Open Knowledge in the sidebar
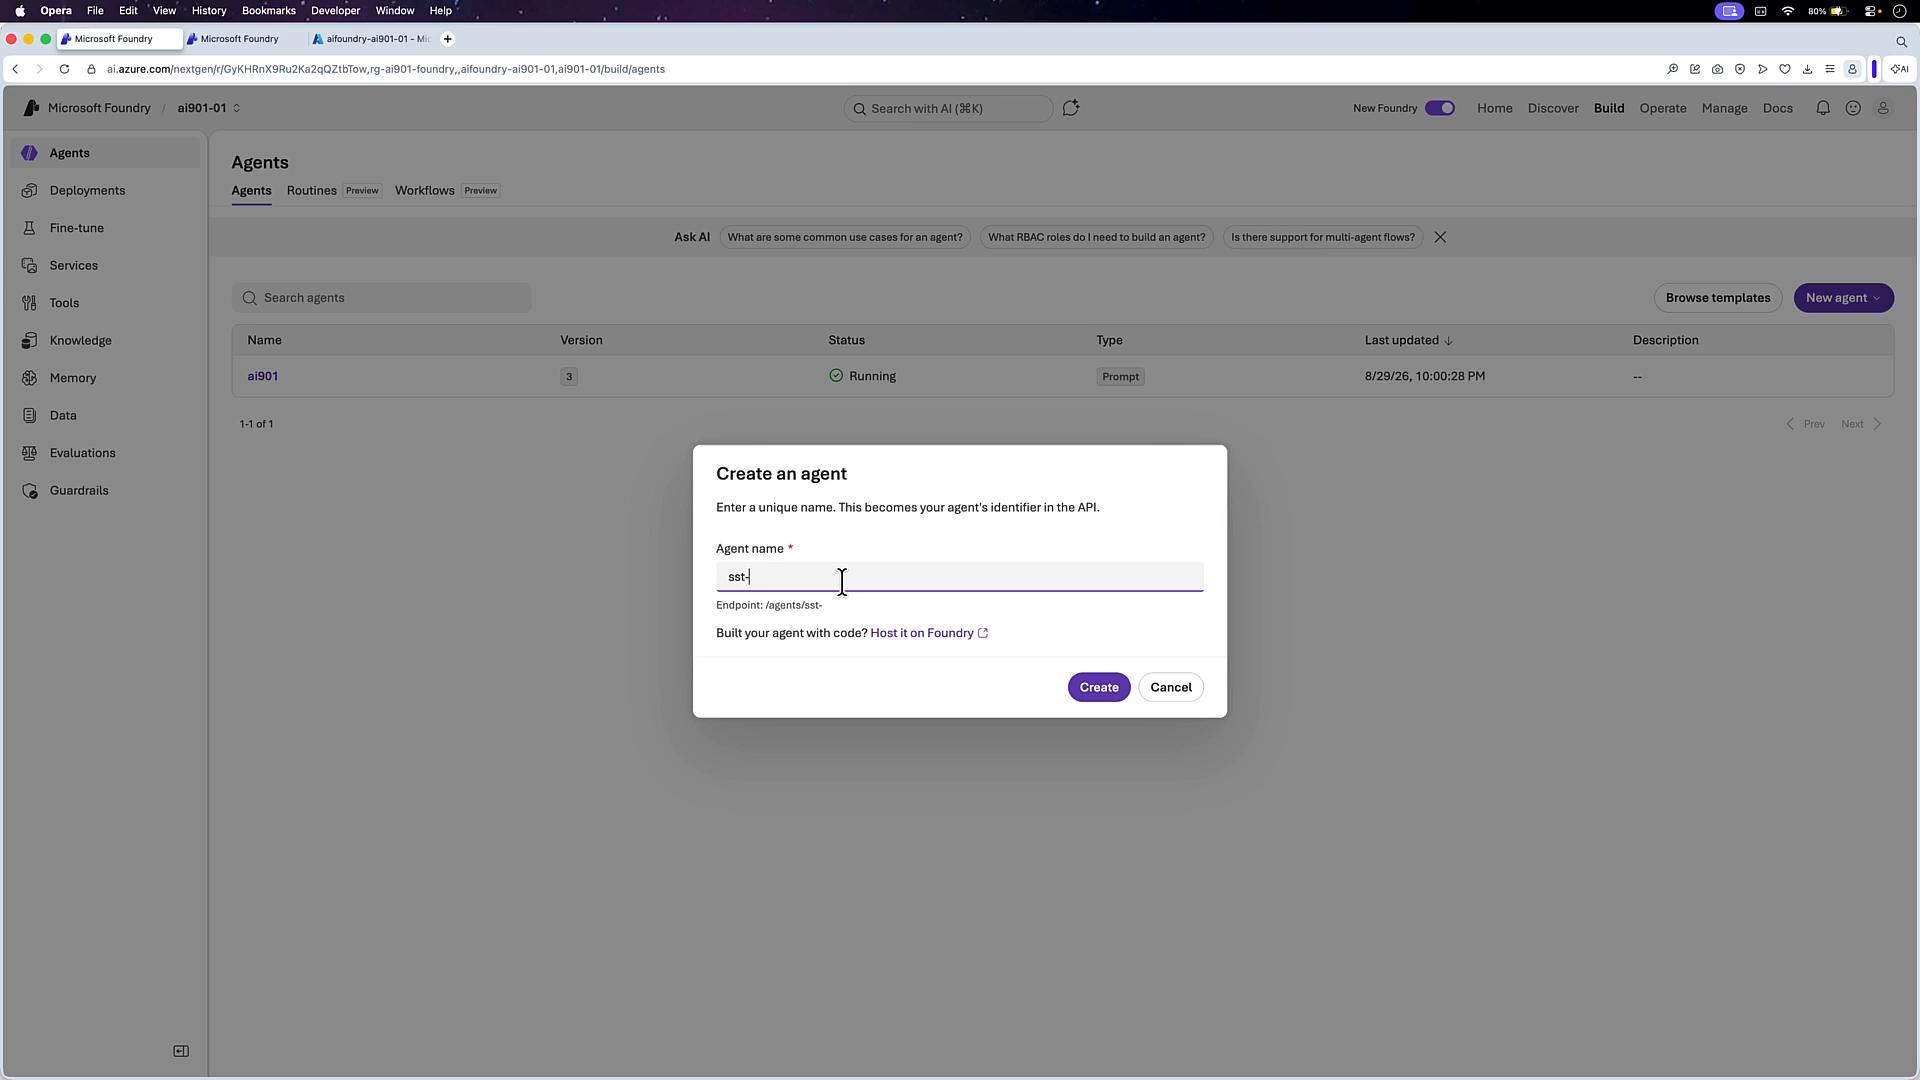This screenshot has height=1080, width=1920. click(x=105, y=340)
